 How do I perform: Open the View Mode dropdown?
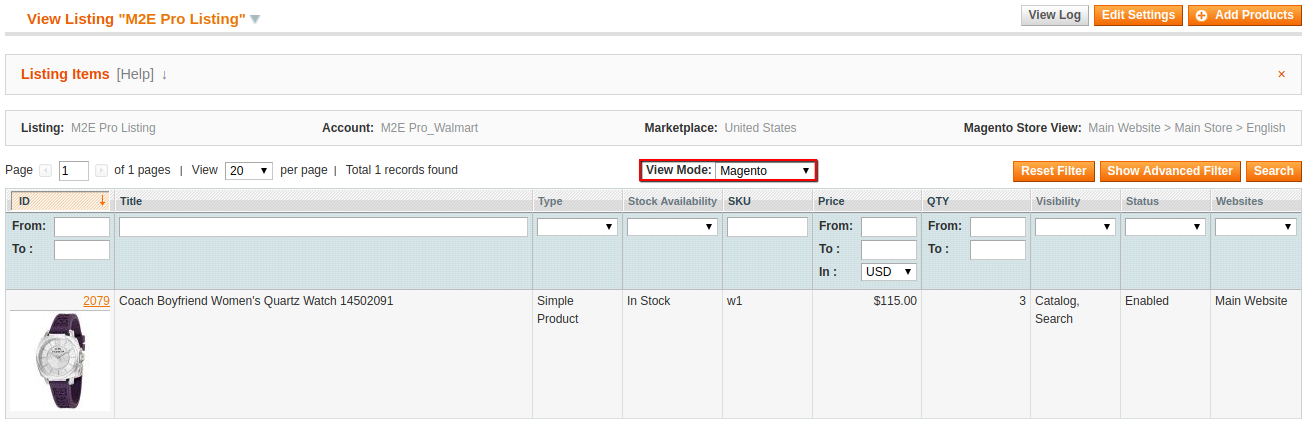point(765,171)
